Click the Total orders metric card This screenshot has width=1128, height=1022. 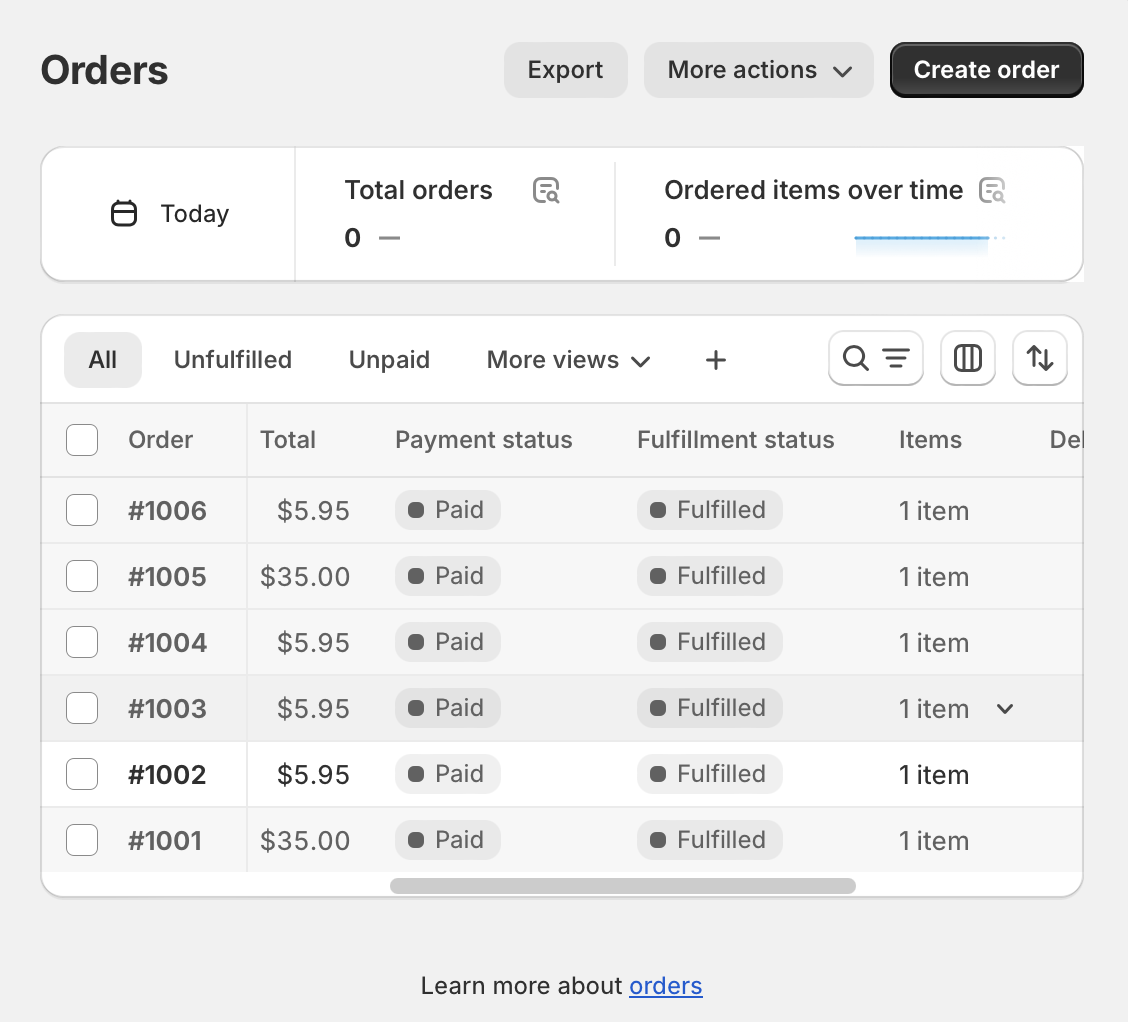click(455, 214)
